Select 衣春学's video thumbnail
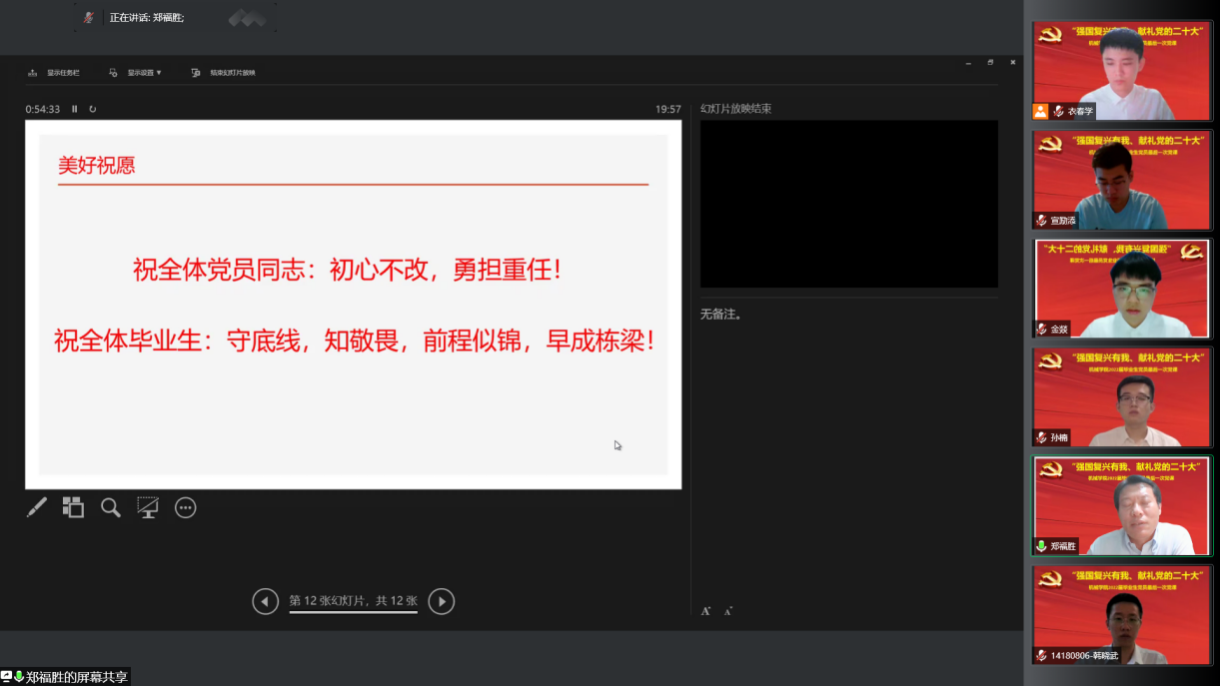The image size is (1220, 686). [x=1121, y=71]
